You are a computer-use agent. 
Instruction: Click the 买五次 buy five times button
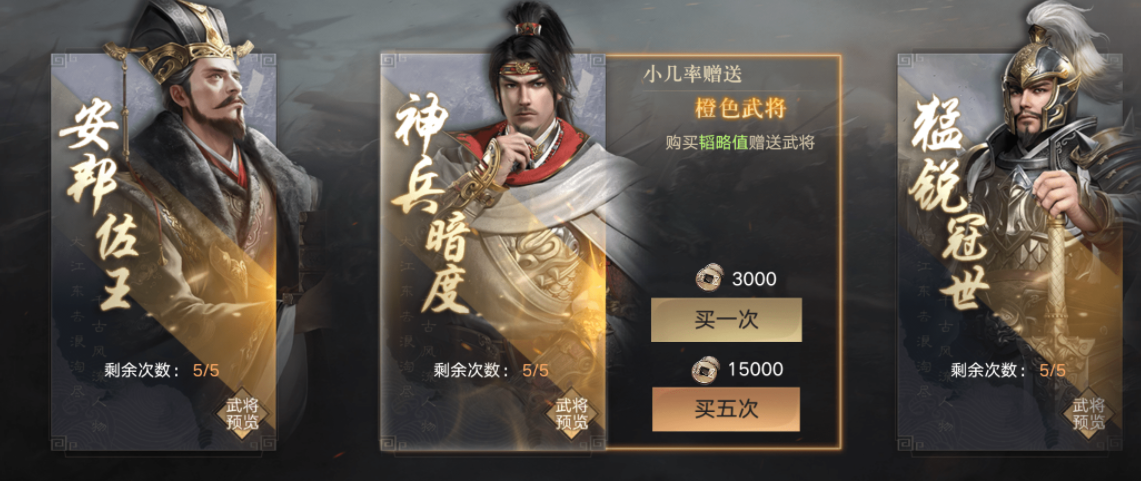pos(726,408)
